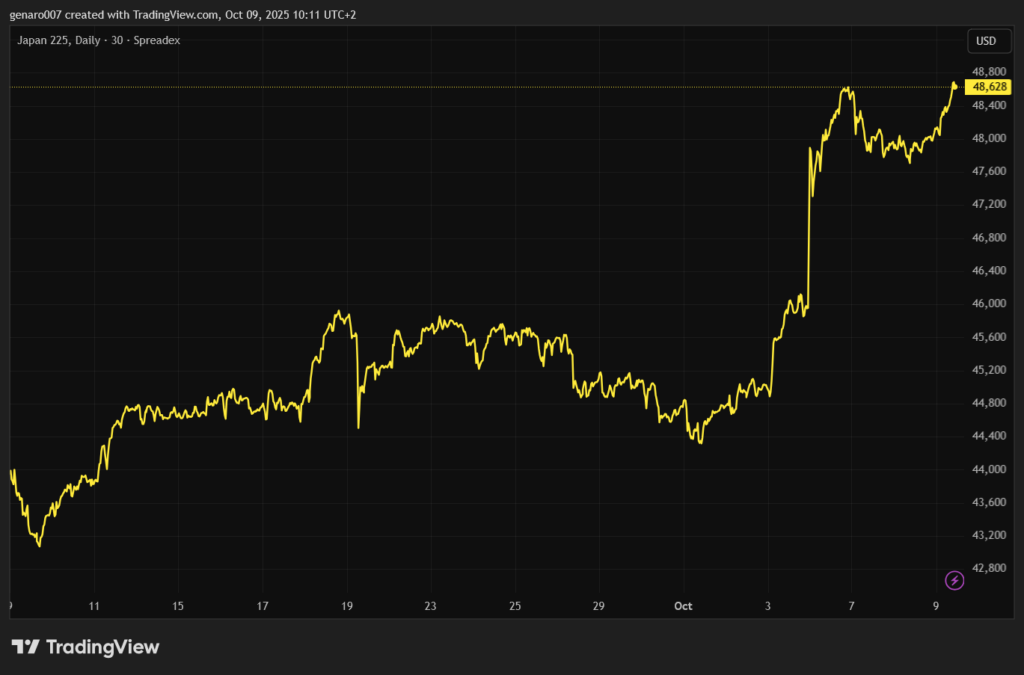
Task: Click the 11 date label on time axis
Action: click(93, 606)
